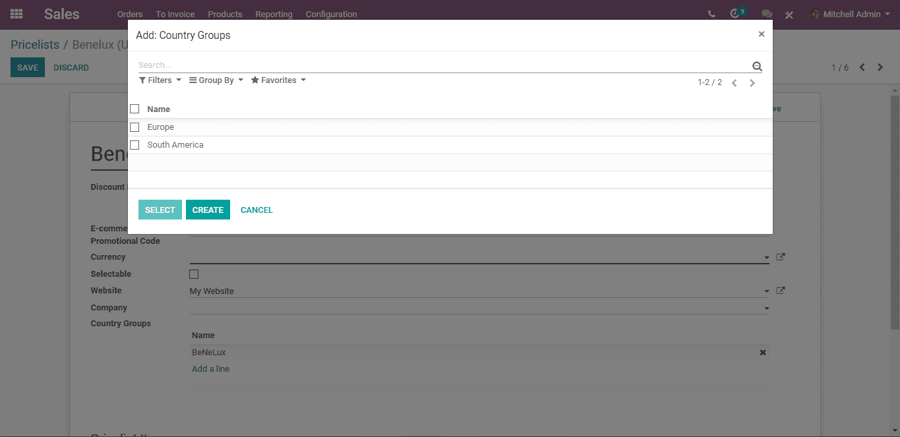Click the South America row text
This screenshot has height=437, width=900.
(x=175, y=145)
